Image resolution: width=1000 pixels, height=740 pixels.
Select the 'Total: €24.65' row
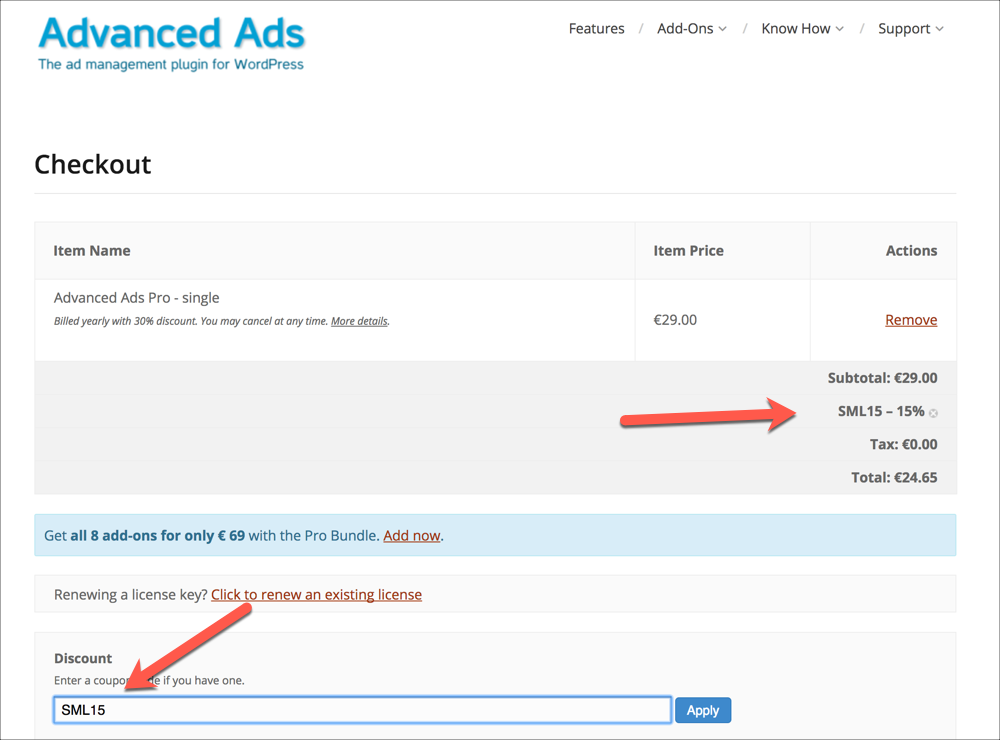[x=496, y=478]
